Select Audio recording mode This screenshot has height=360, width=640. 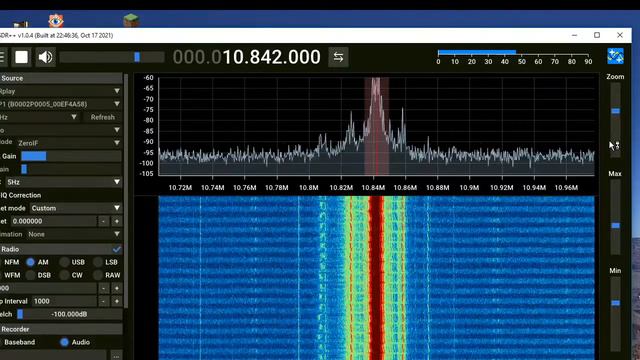tap(75, 342)
